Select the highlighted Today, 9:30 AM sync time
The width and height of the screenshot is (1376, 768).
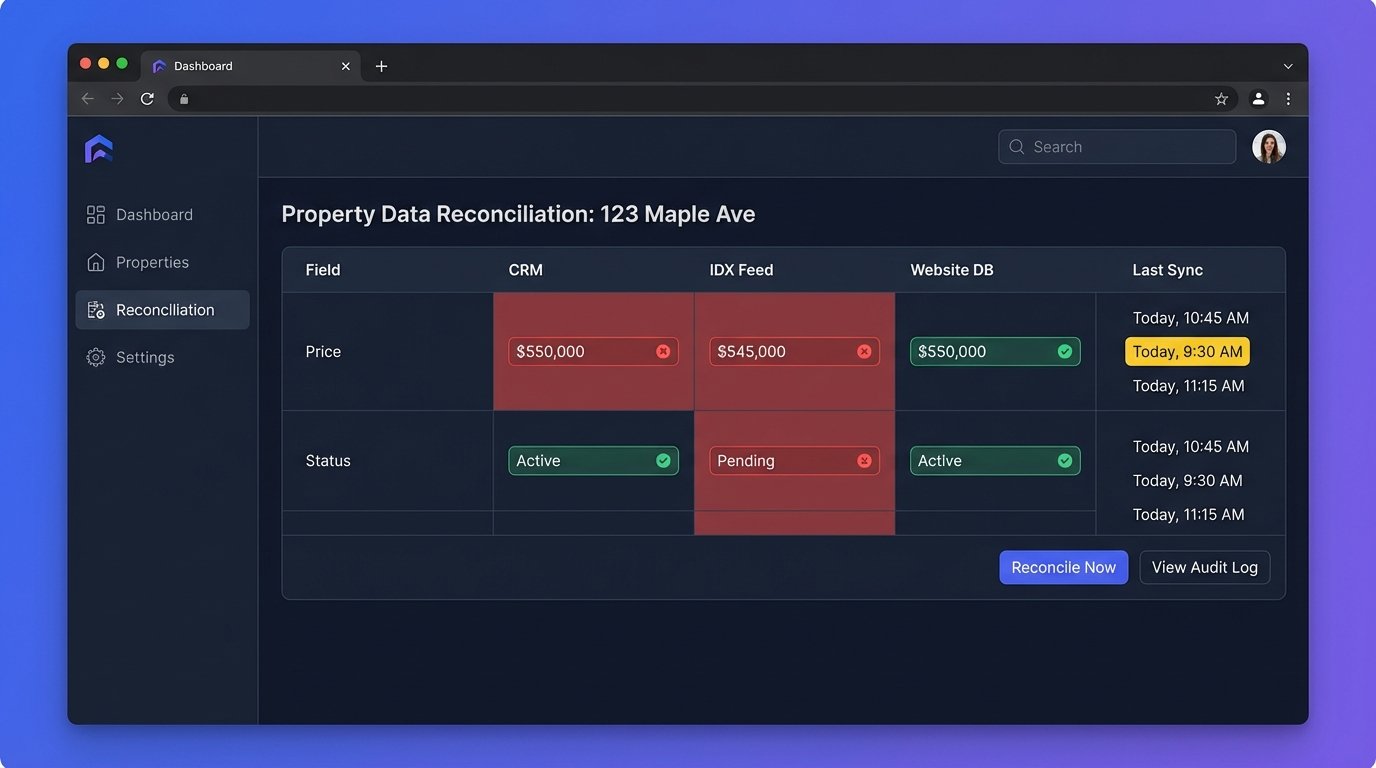pos(1187,352)
